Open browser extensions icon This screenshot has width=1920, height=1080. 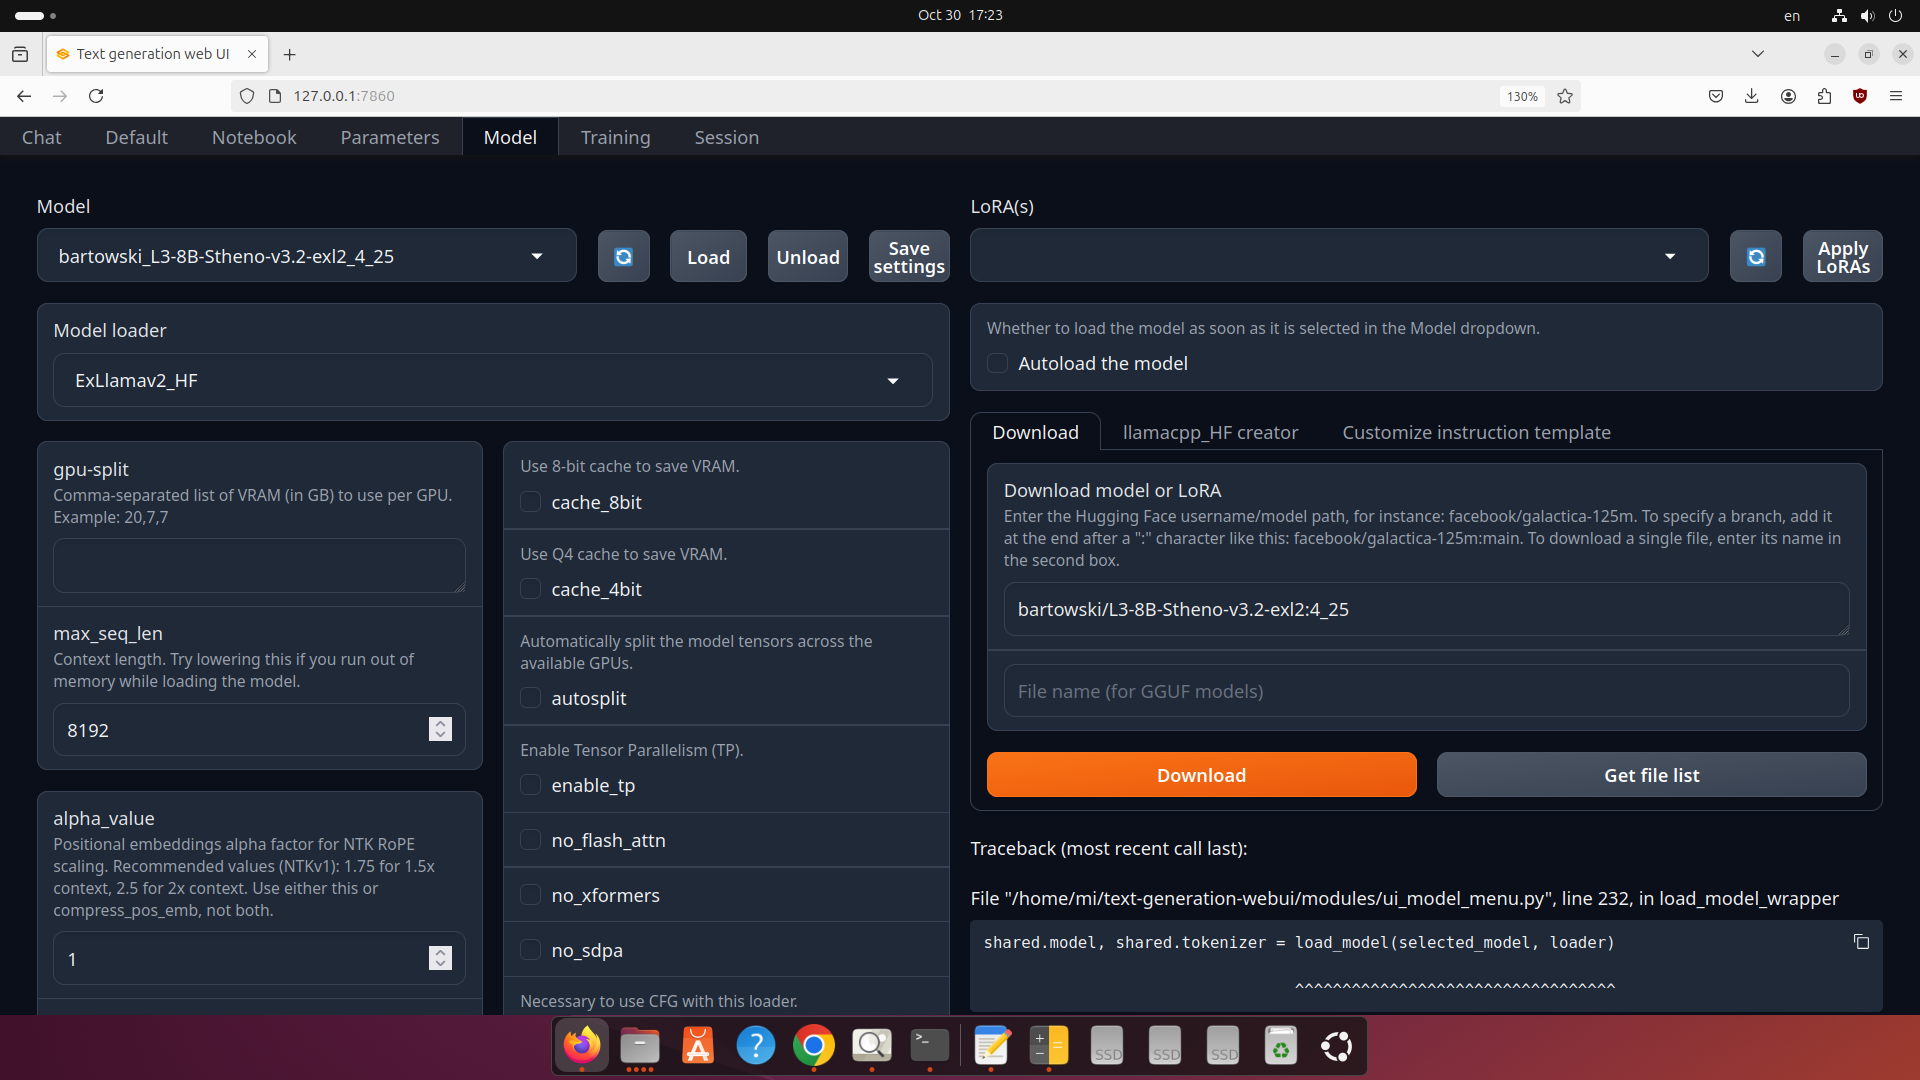click(x=1824, y=96)
